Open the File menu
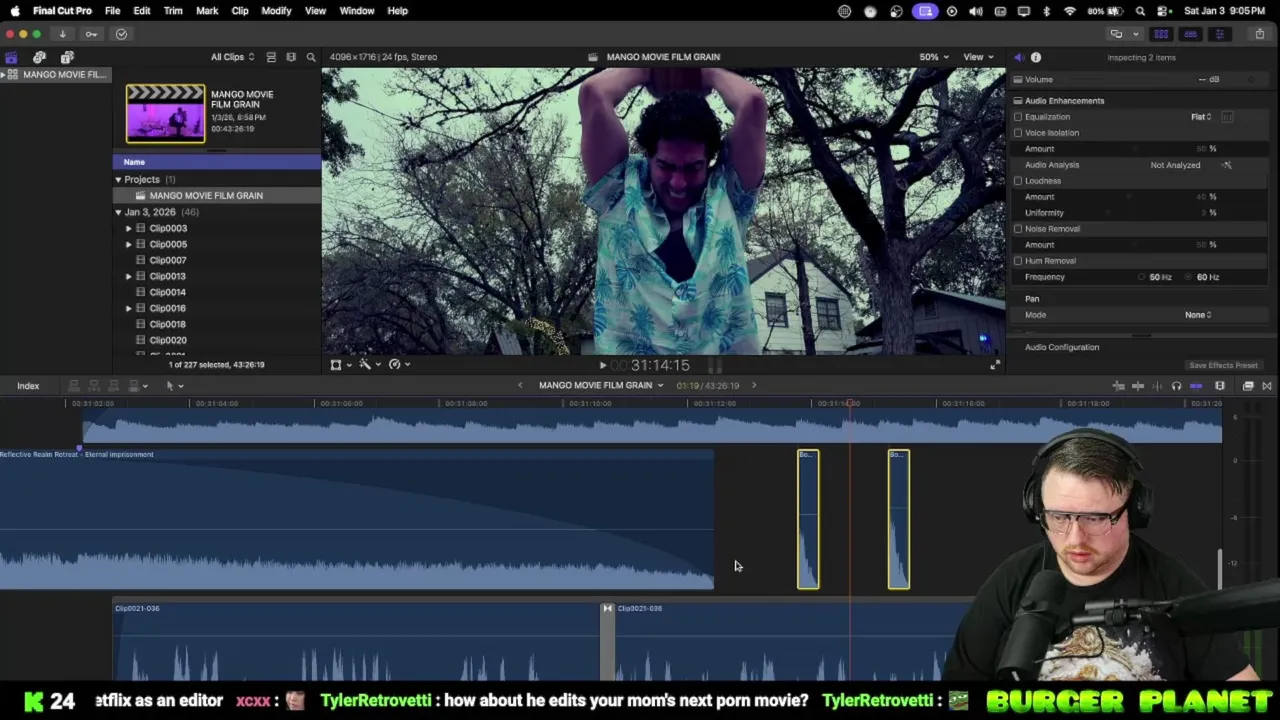 tap(113, 11)
